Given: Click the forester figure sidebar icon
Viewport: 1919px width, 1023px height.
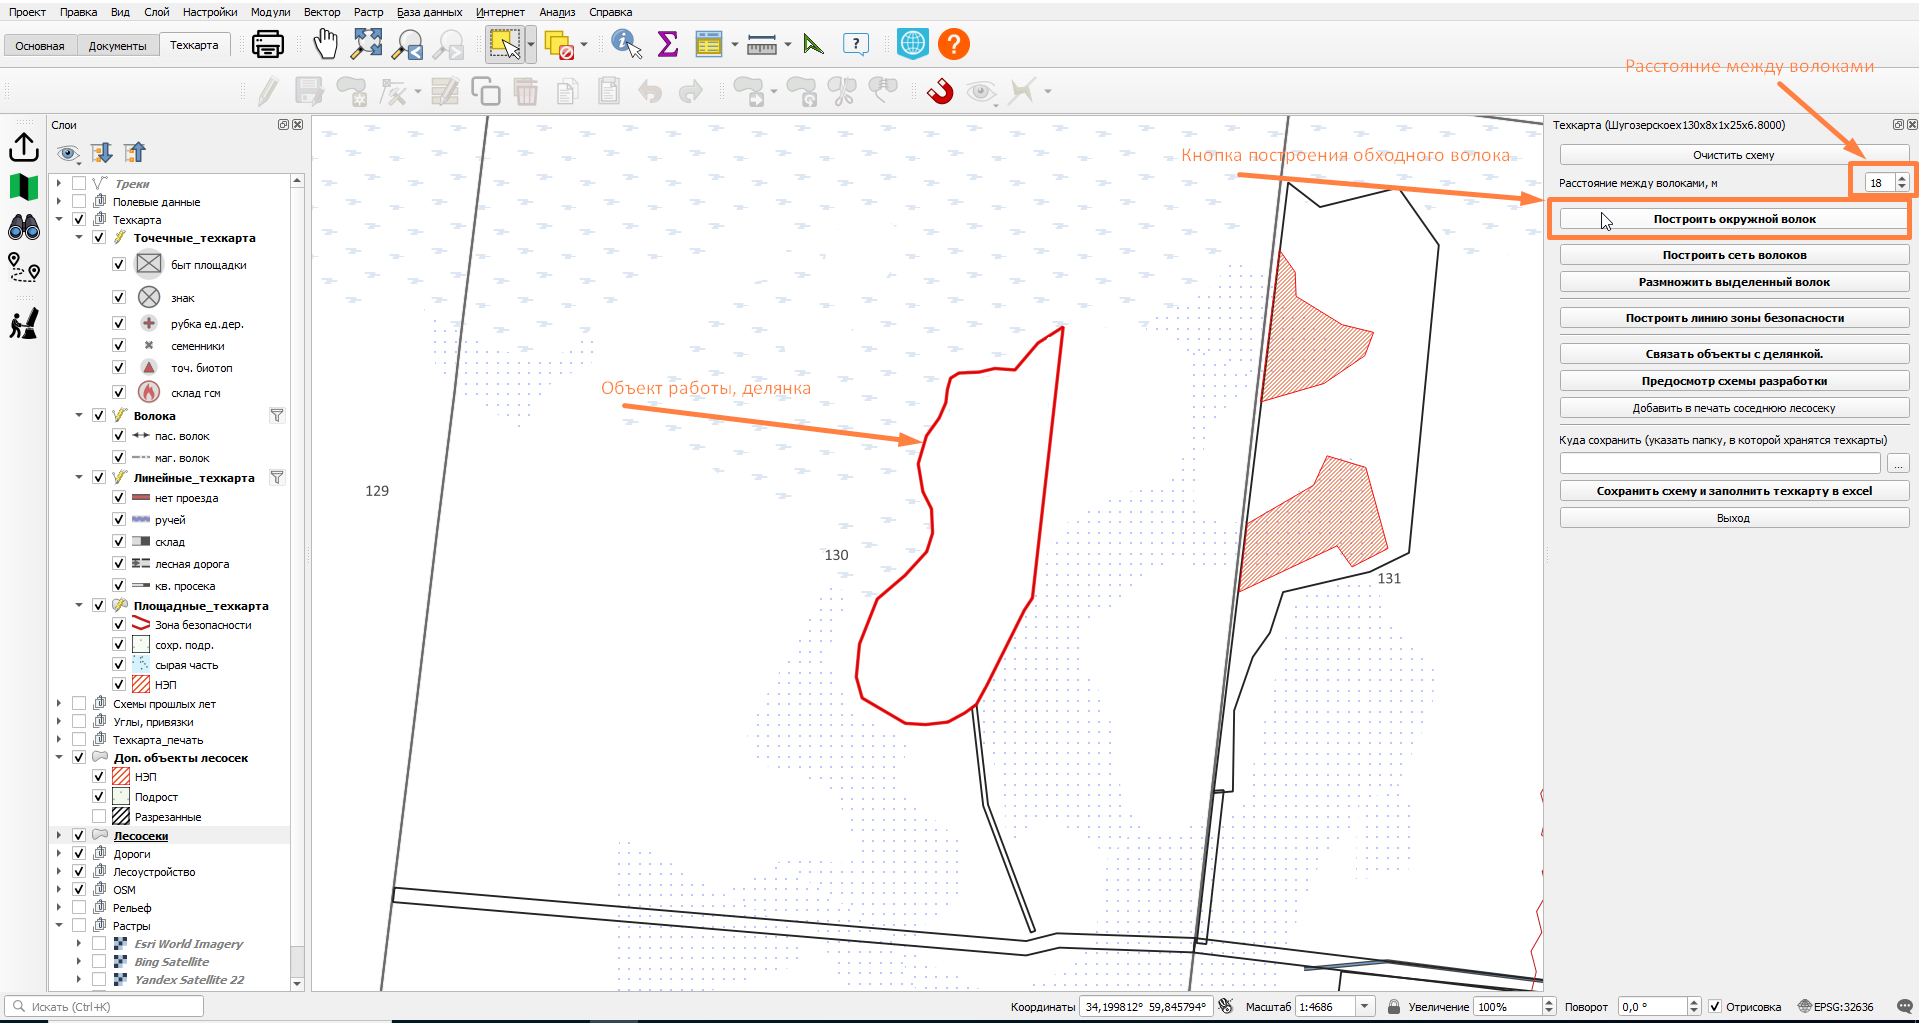Looking at the screenshot, I should click(24, 323).
